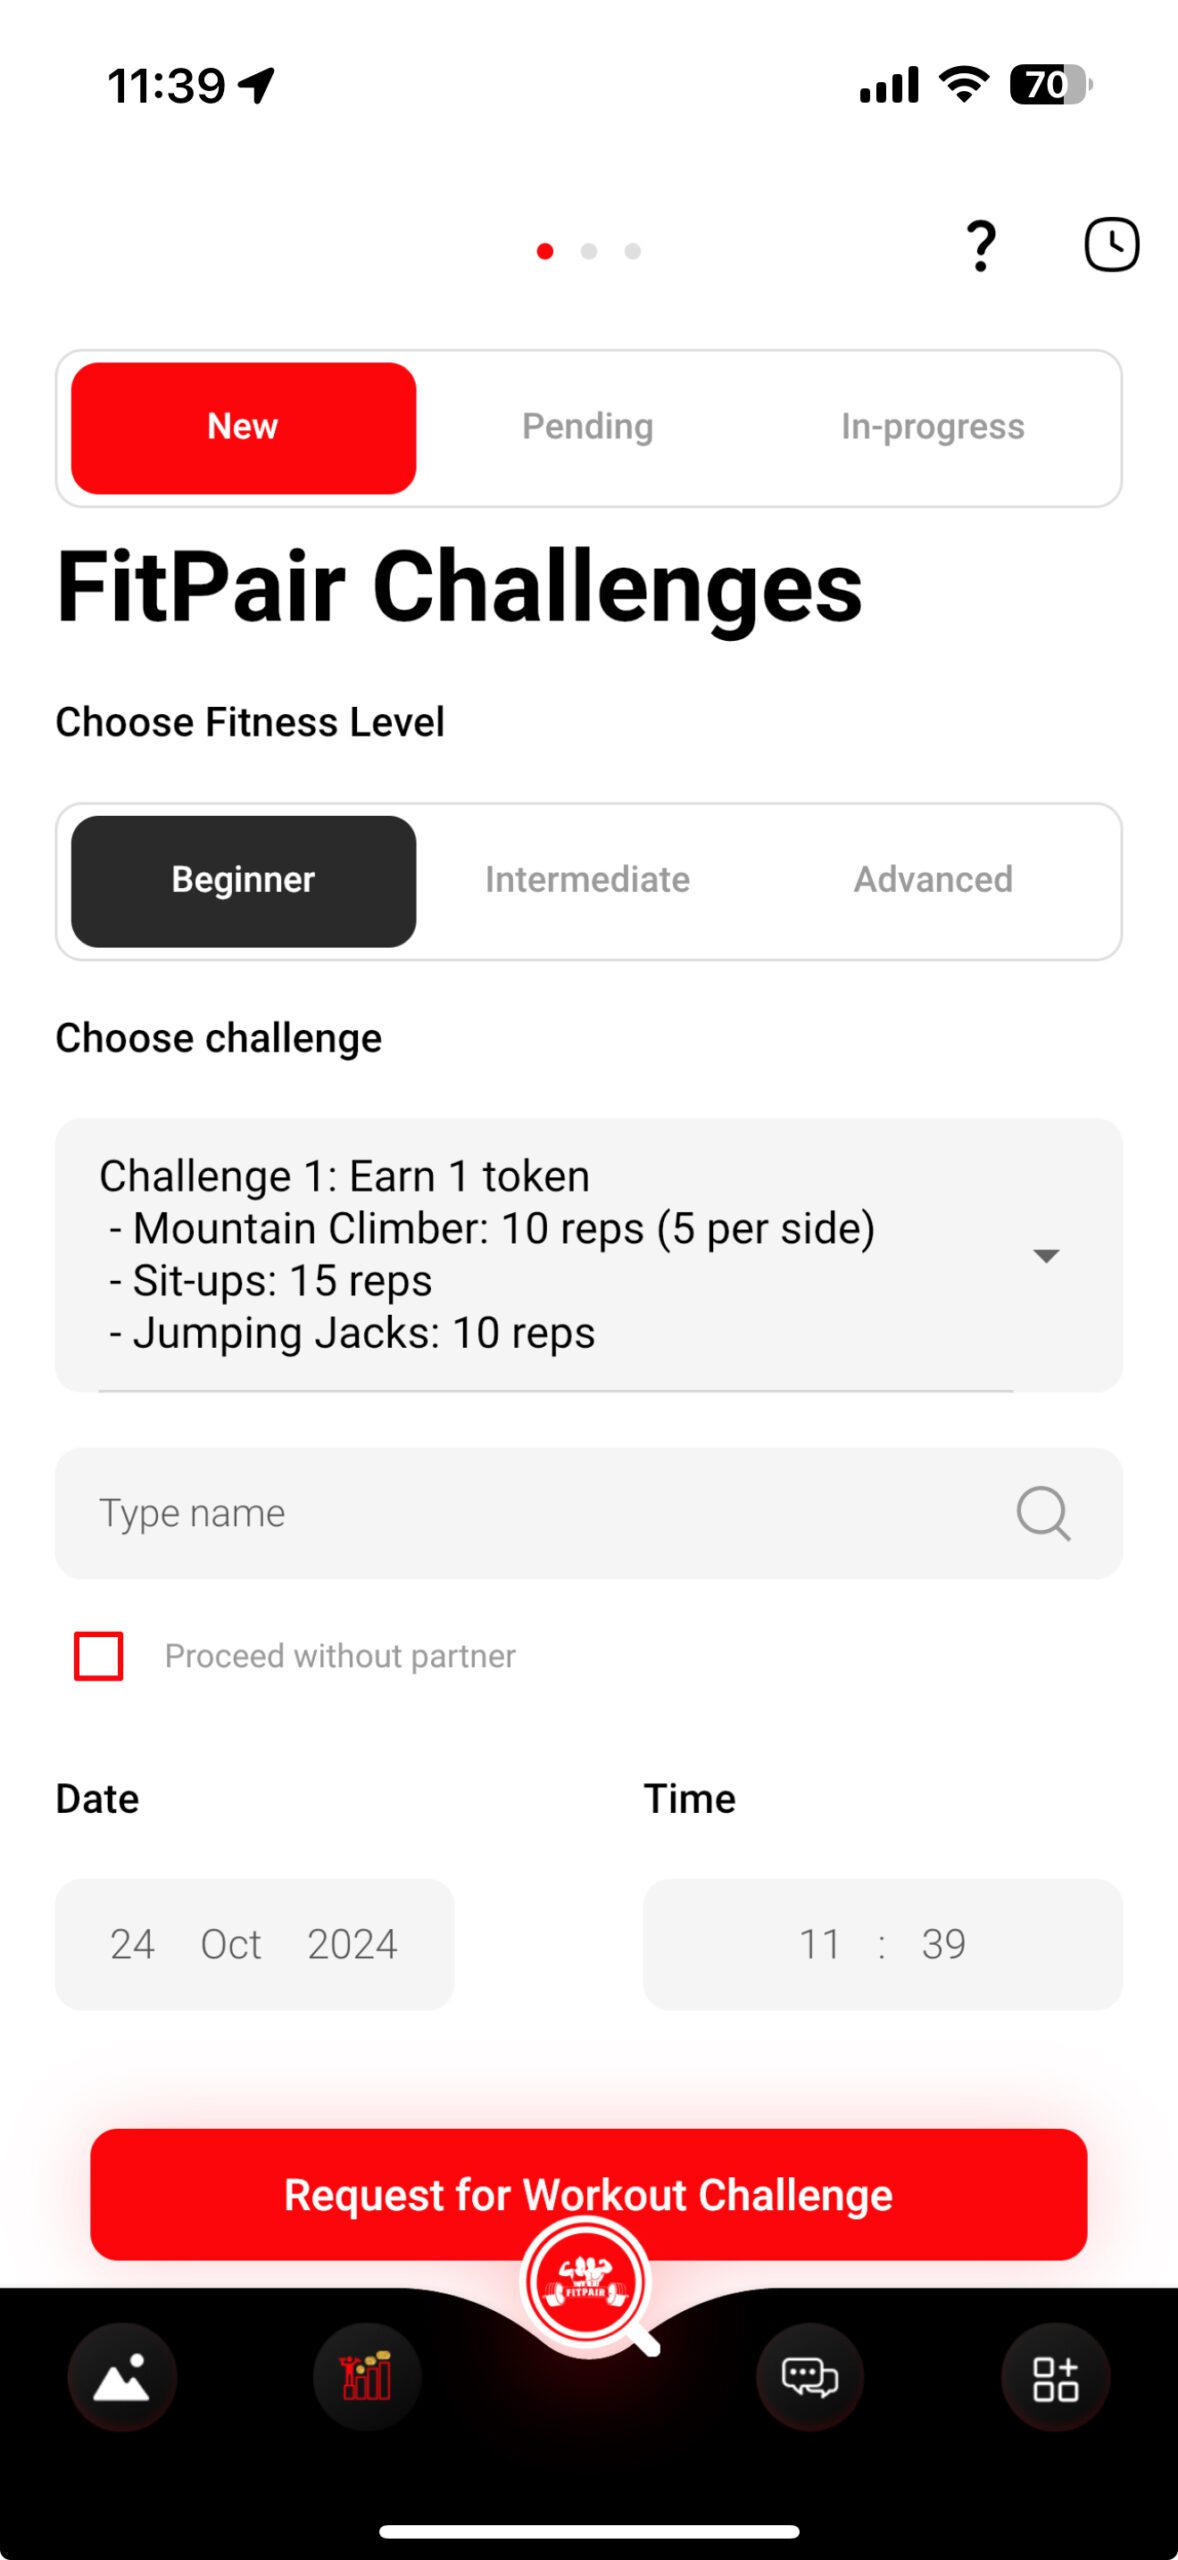Expand the Choose challenge dropdown arrow
This screenshot has height=2560, width=1178.
pyautogui.click(x=1046, y=1256)
